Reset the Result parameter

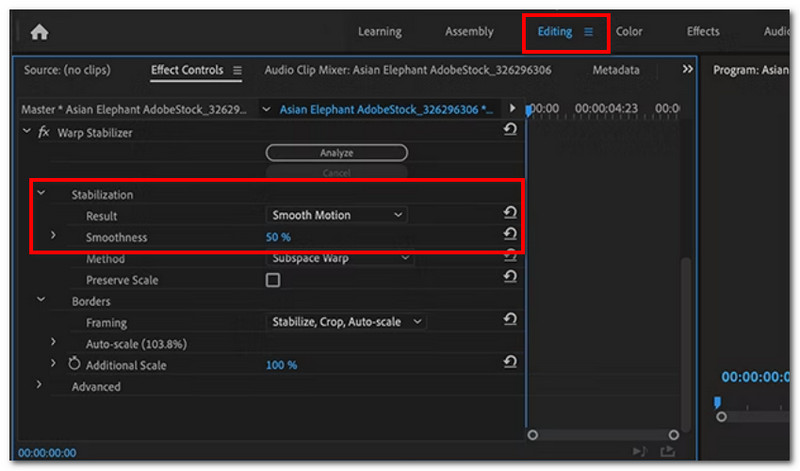[x=510, y=212]
